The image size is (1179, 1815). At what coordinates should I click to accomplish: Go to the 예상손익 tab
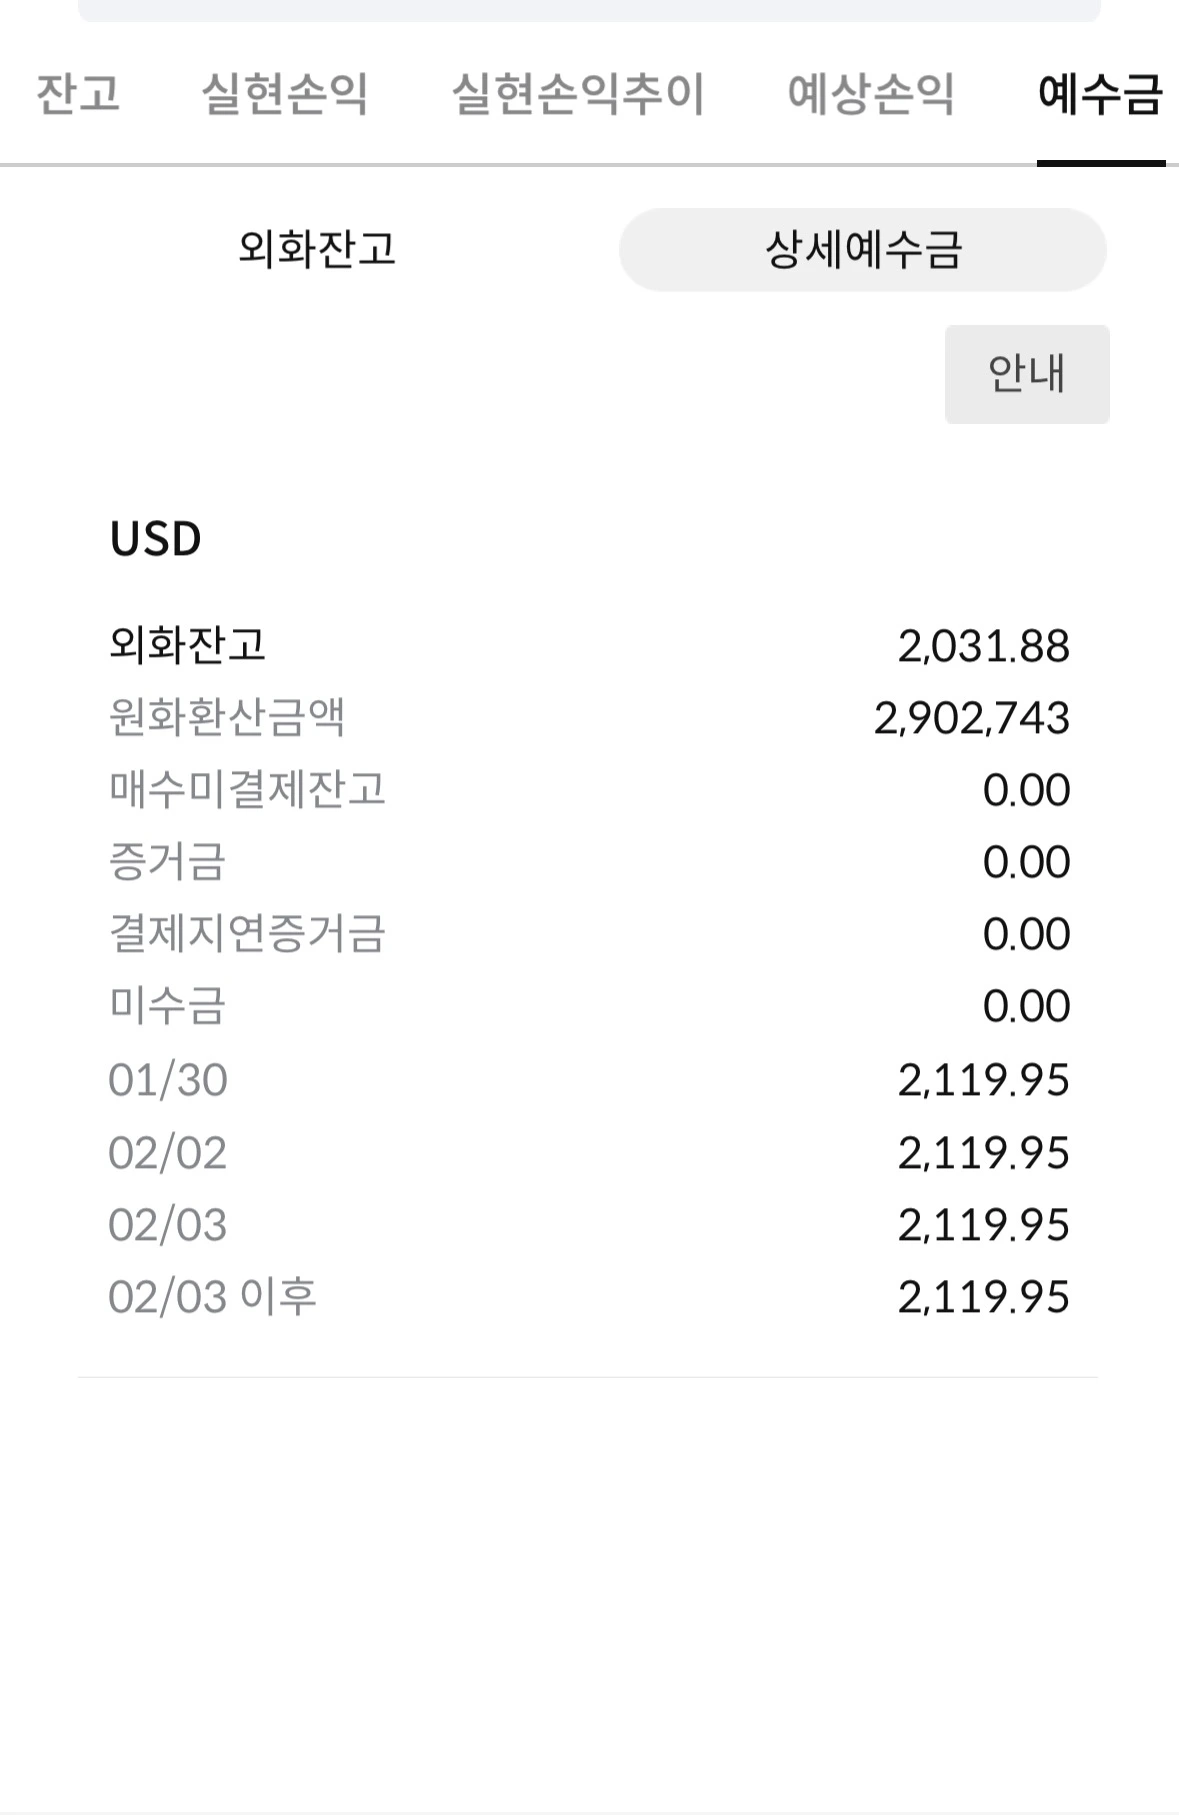[x=870, y=94]
